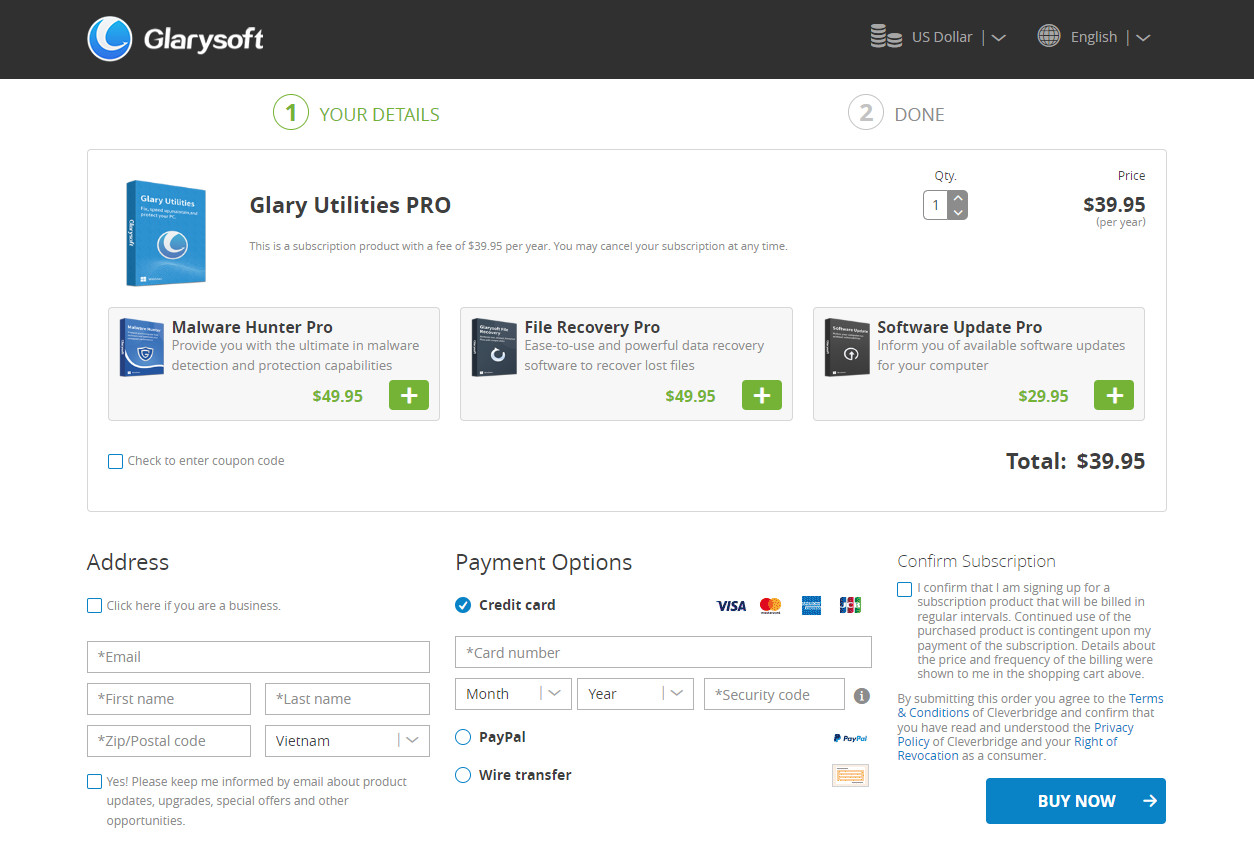Screen dimensions: 1254x844
Task: Click the JCB card logo
Action: pos(850,605)
